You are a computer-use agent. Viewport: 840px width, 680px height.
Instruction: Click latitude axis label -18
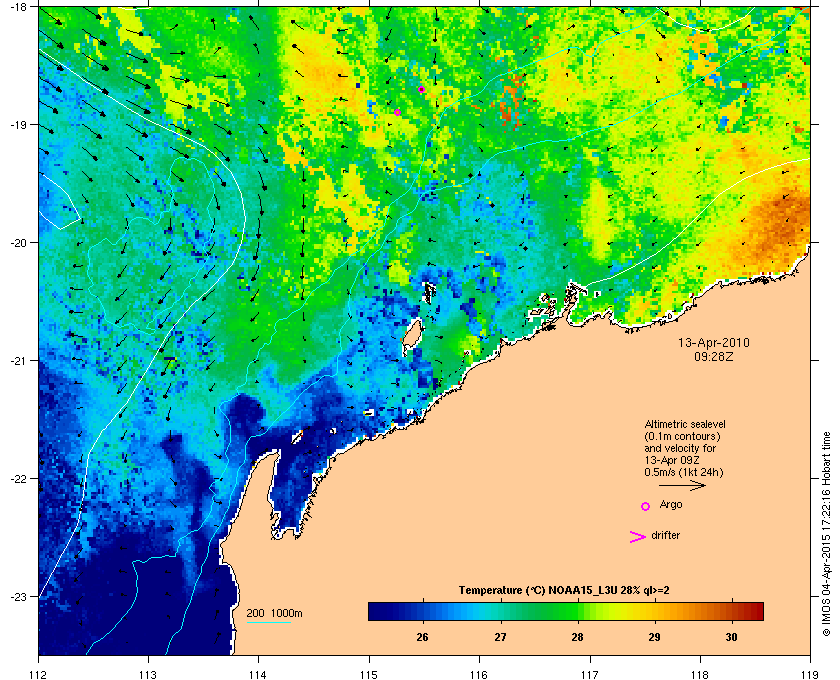point(19,7)
